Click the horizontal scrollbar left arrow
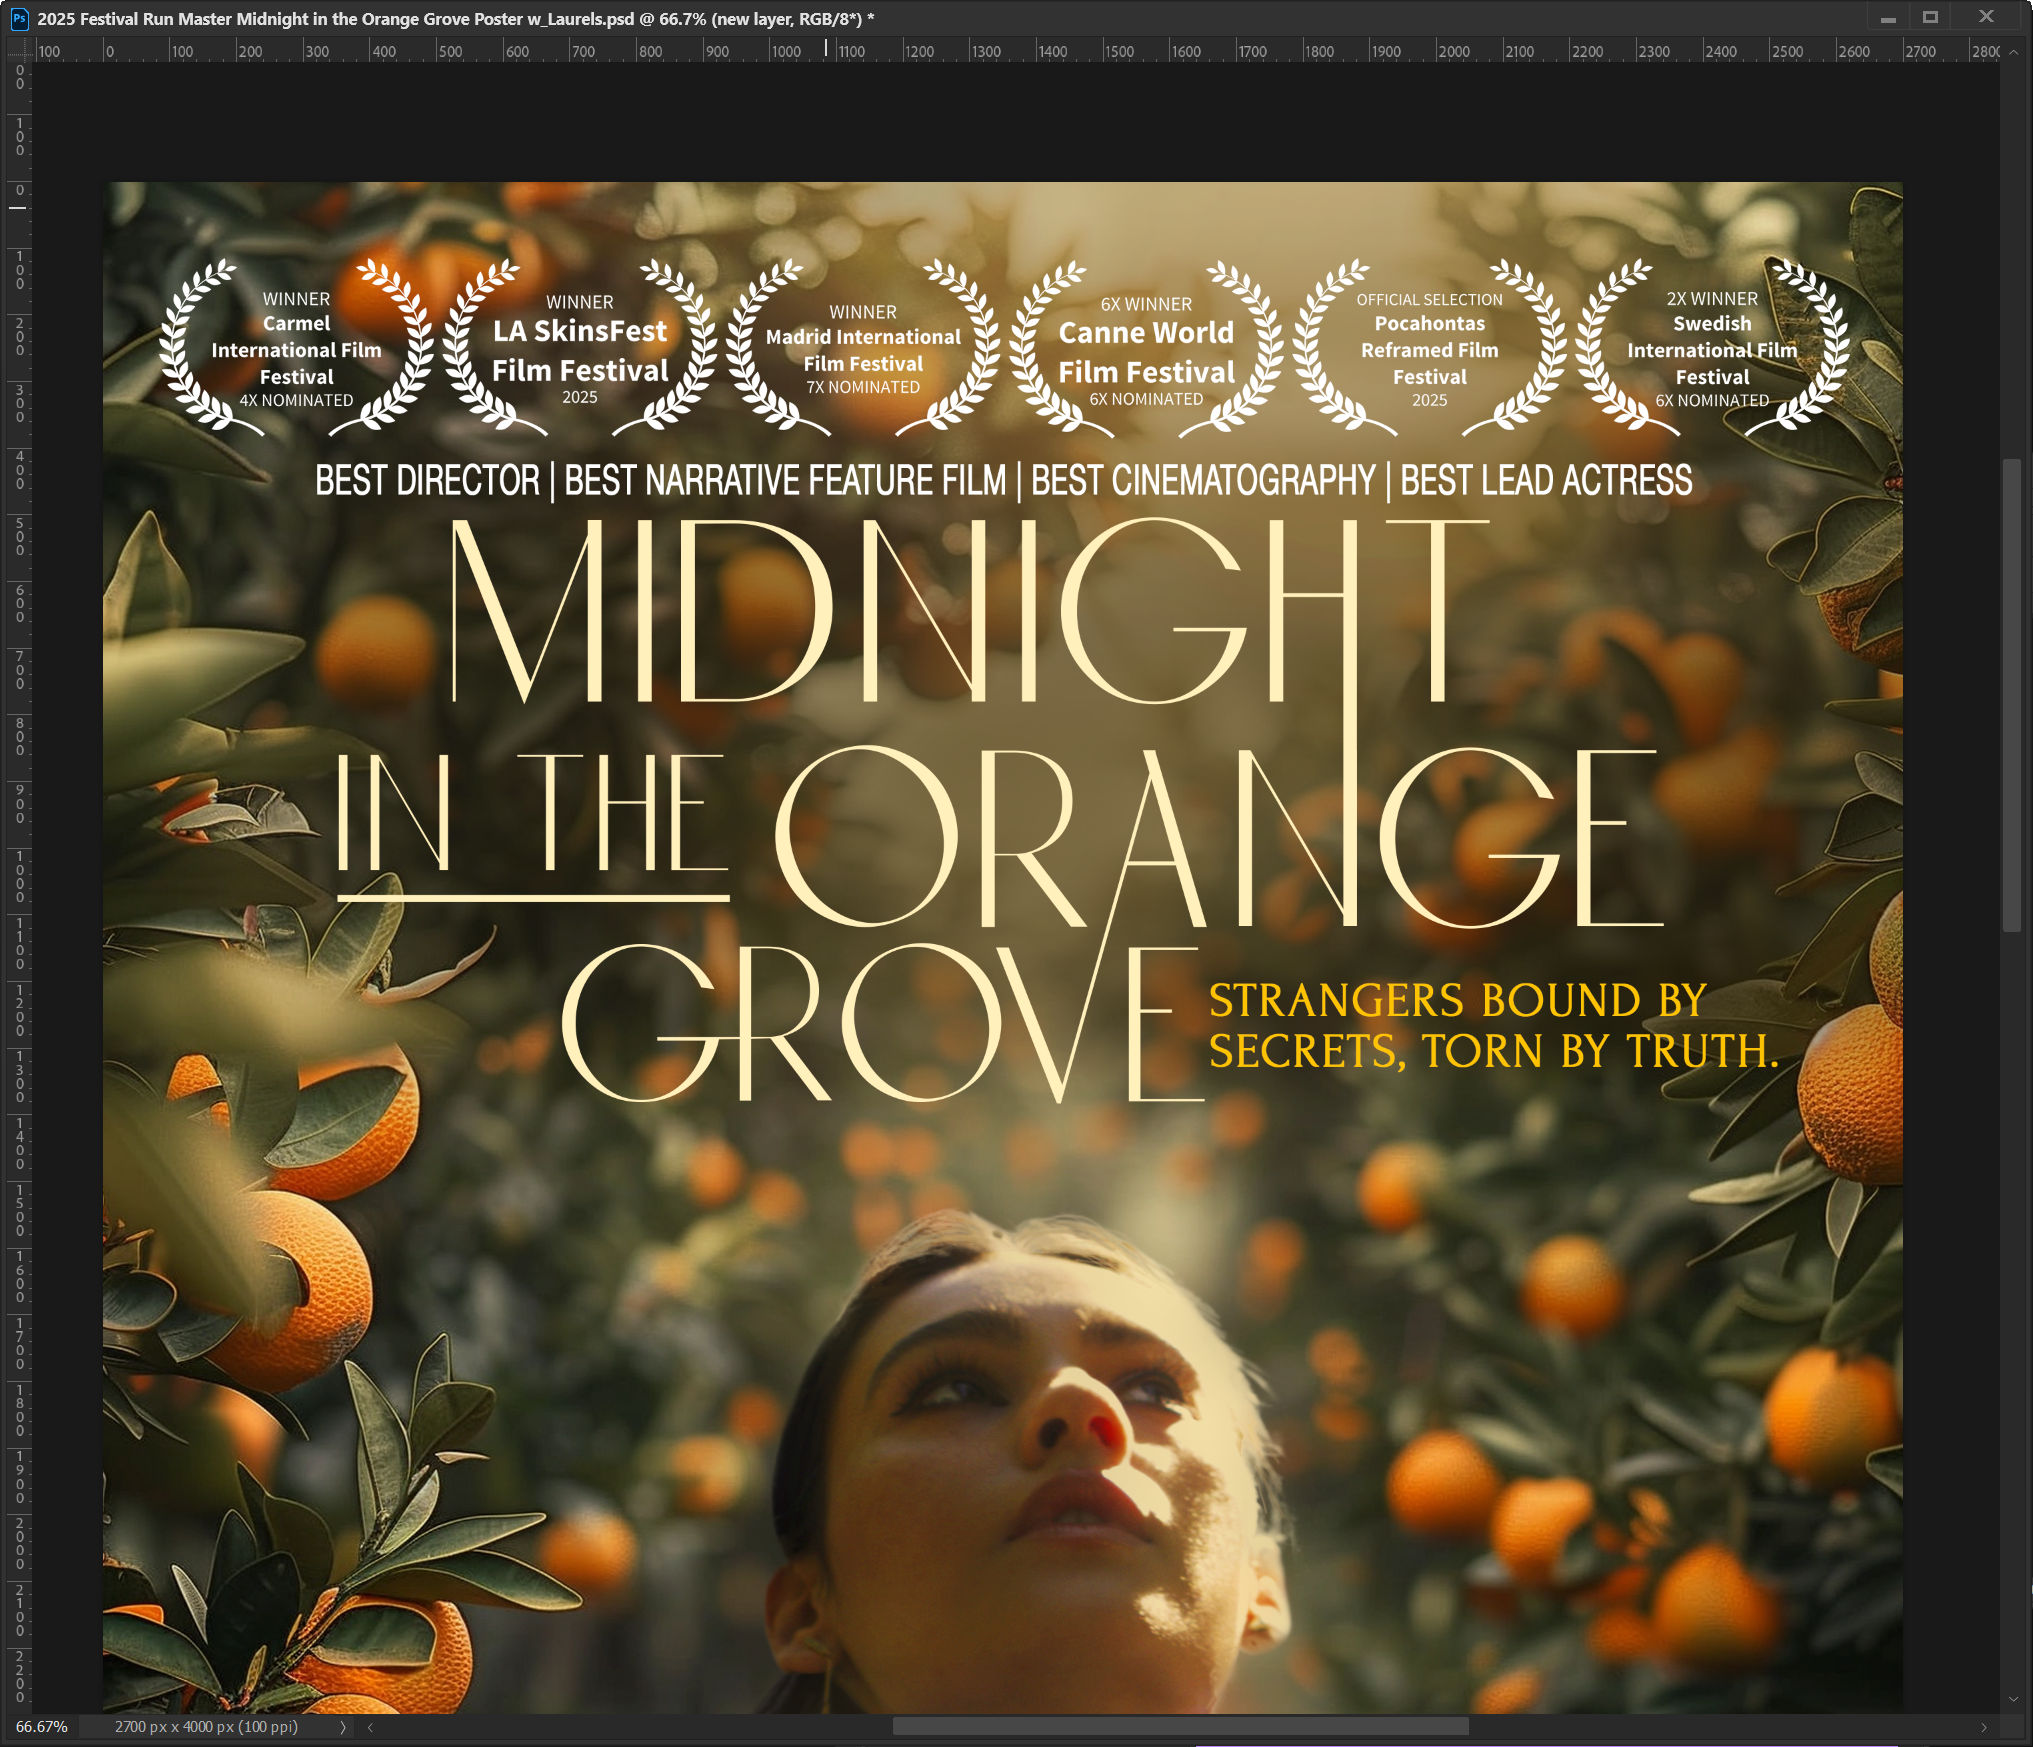Screen dimensions: 2033x1747 pyautogui.click(x=371, y=1727)
